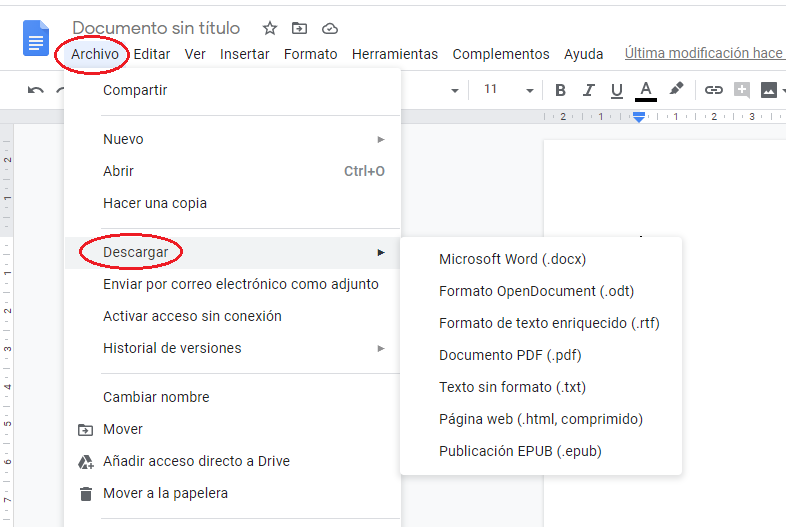Screen dimensions: 786x527
Task: Click the insert image icon
Action: (768, 90)
